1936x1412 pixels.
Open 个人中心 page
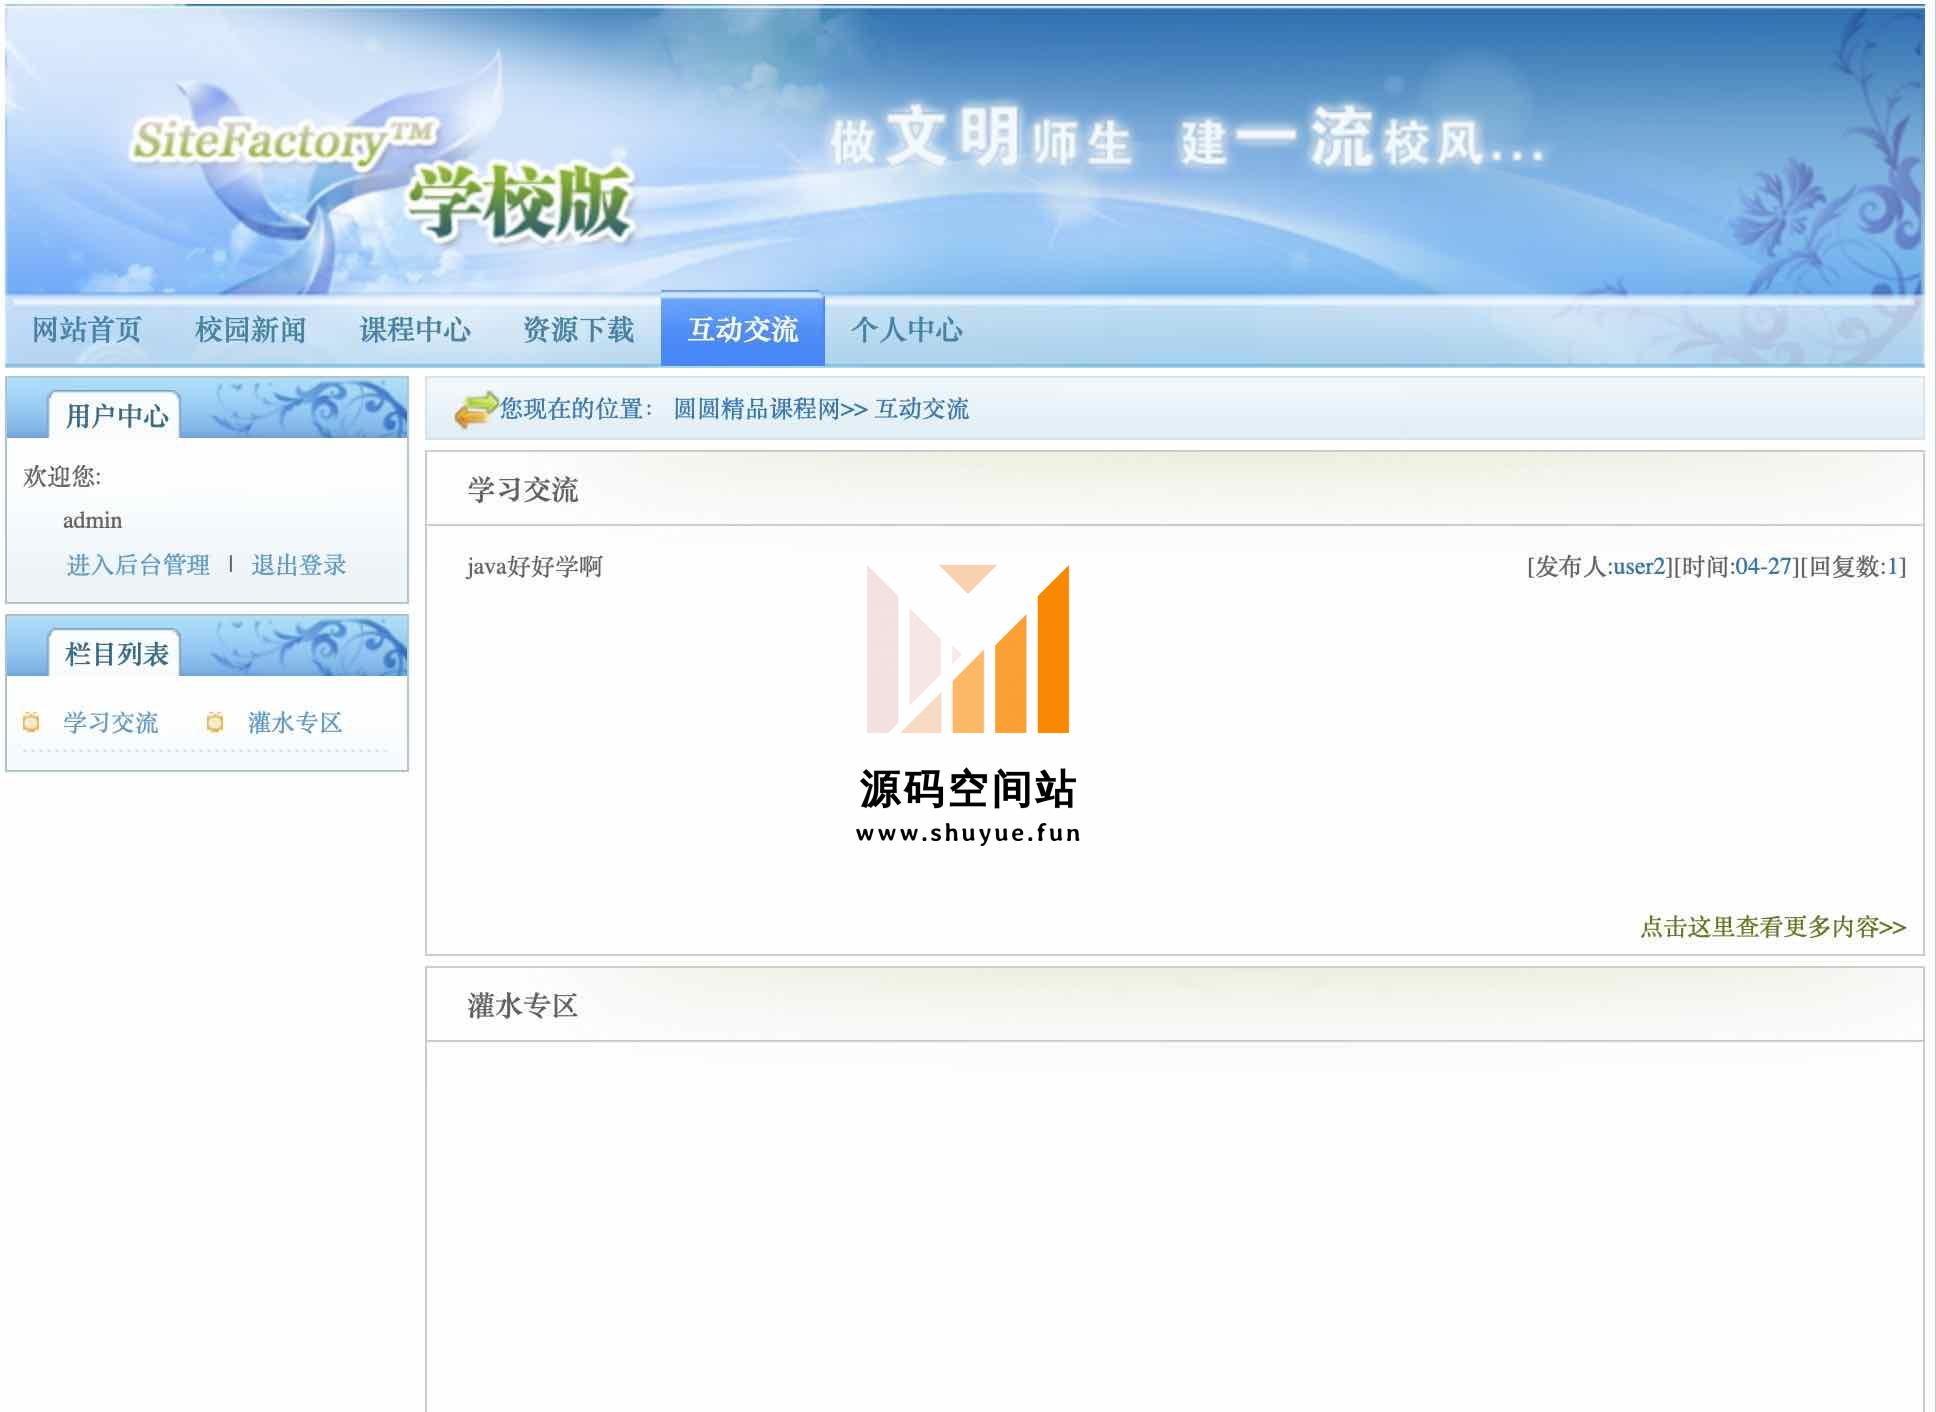907,330
